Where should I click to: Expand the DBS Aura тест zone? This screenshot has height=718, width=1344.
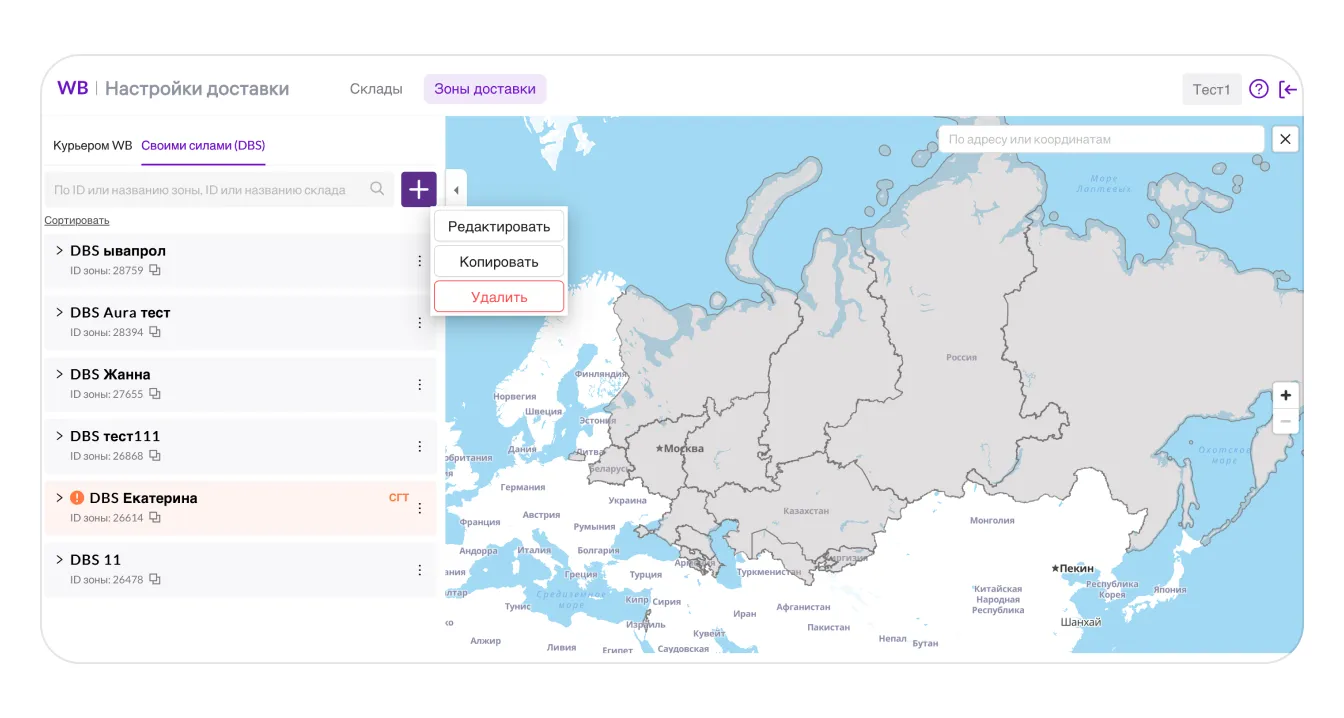[59, 313]
